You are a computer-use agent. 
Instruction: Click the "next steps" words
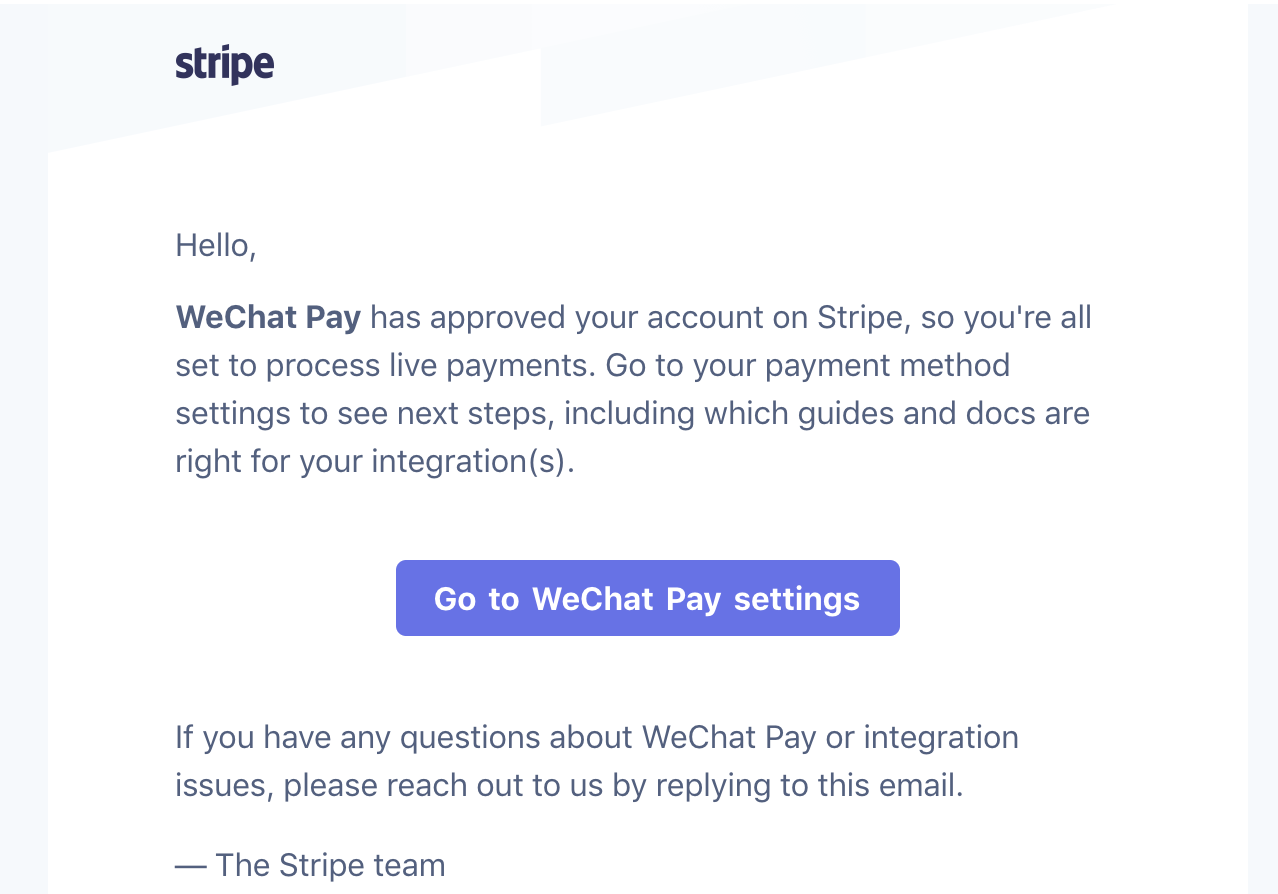click(473, 413)
